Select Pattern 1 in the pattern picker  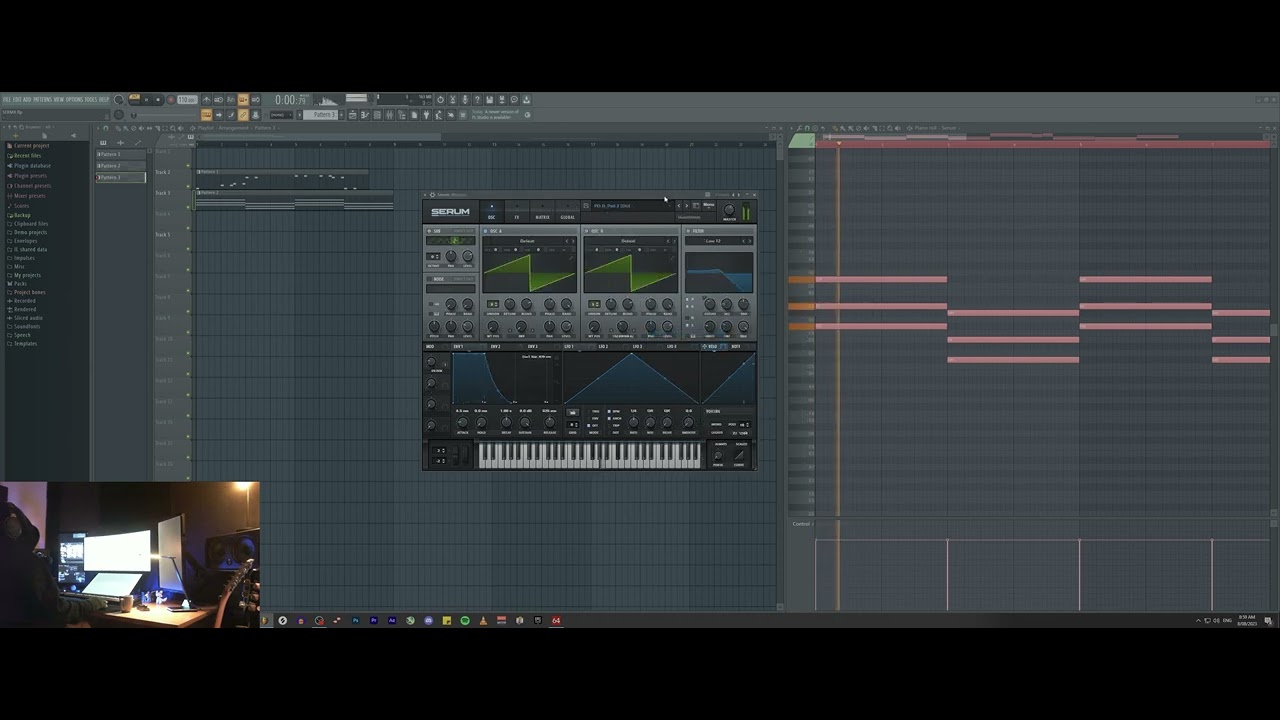[x=121, y=154]
